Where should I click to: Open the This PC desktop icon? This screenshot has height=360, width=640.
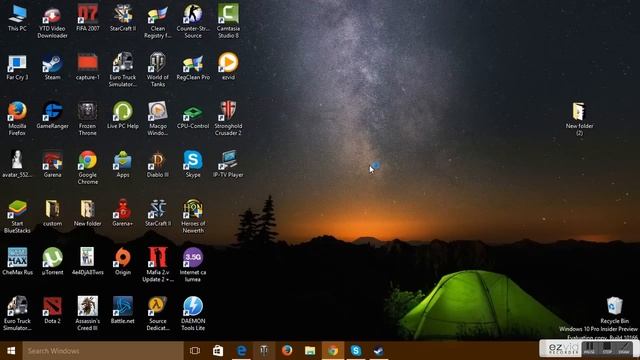click(x=17, y=18)
